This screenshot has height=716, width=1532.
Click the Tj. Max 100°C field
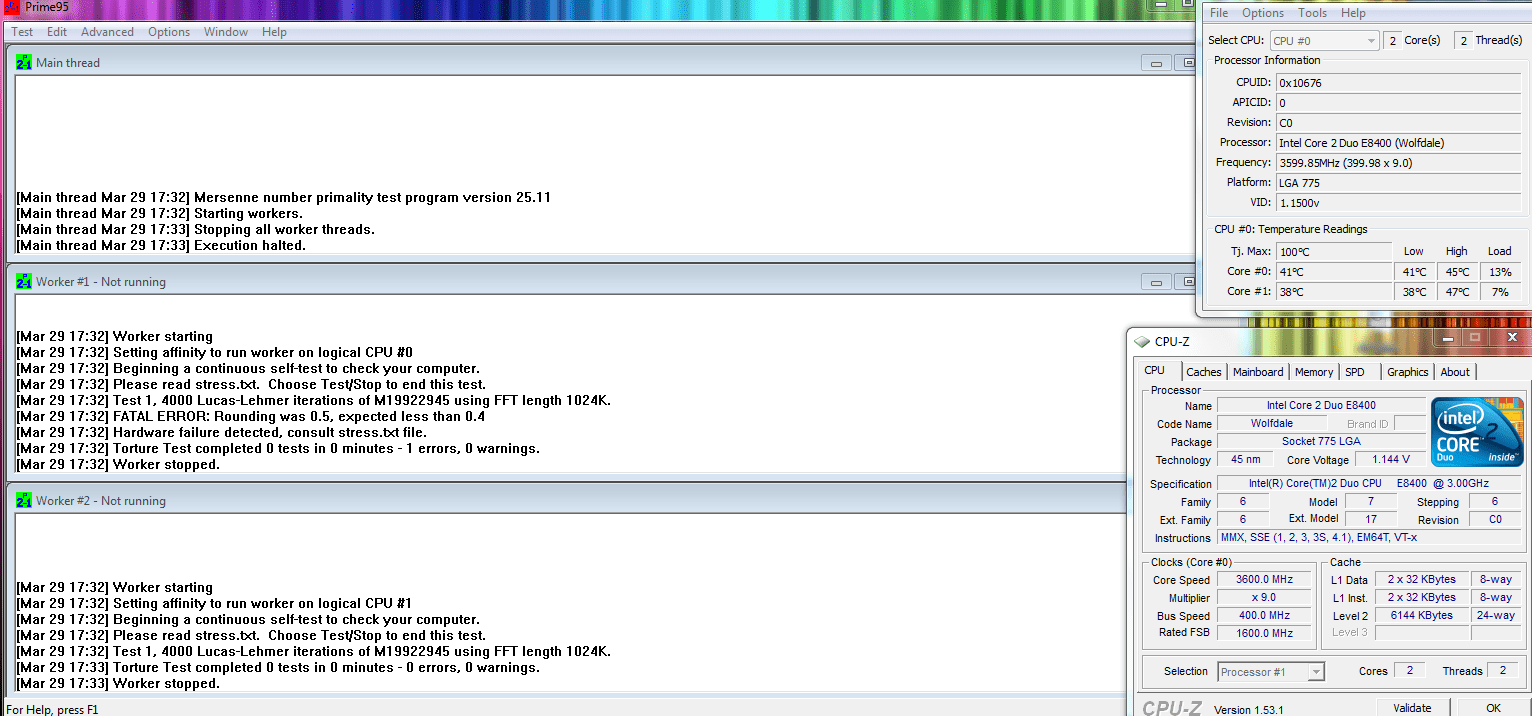(1334, 252)
